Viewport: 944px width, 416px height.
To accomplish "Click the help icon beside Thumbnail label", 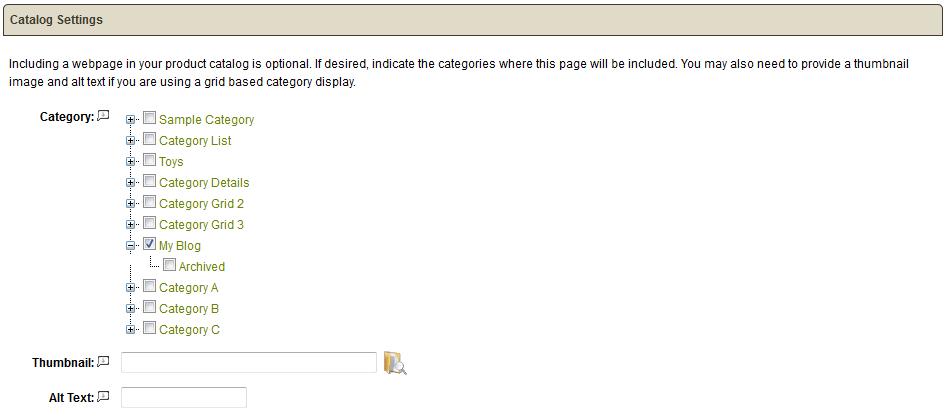I will (104, 362).
